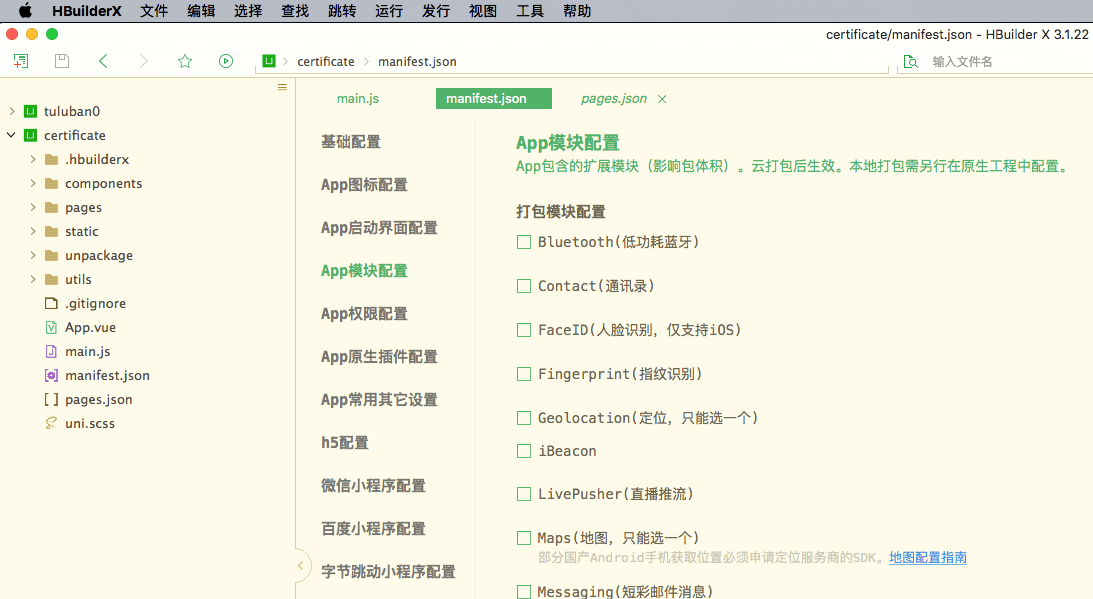Open the App原生插件配置 section

pyautogui.click(x=379, y=357)
